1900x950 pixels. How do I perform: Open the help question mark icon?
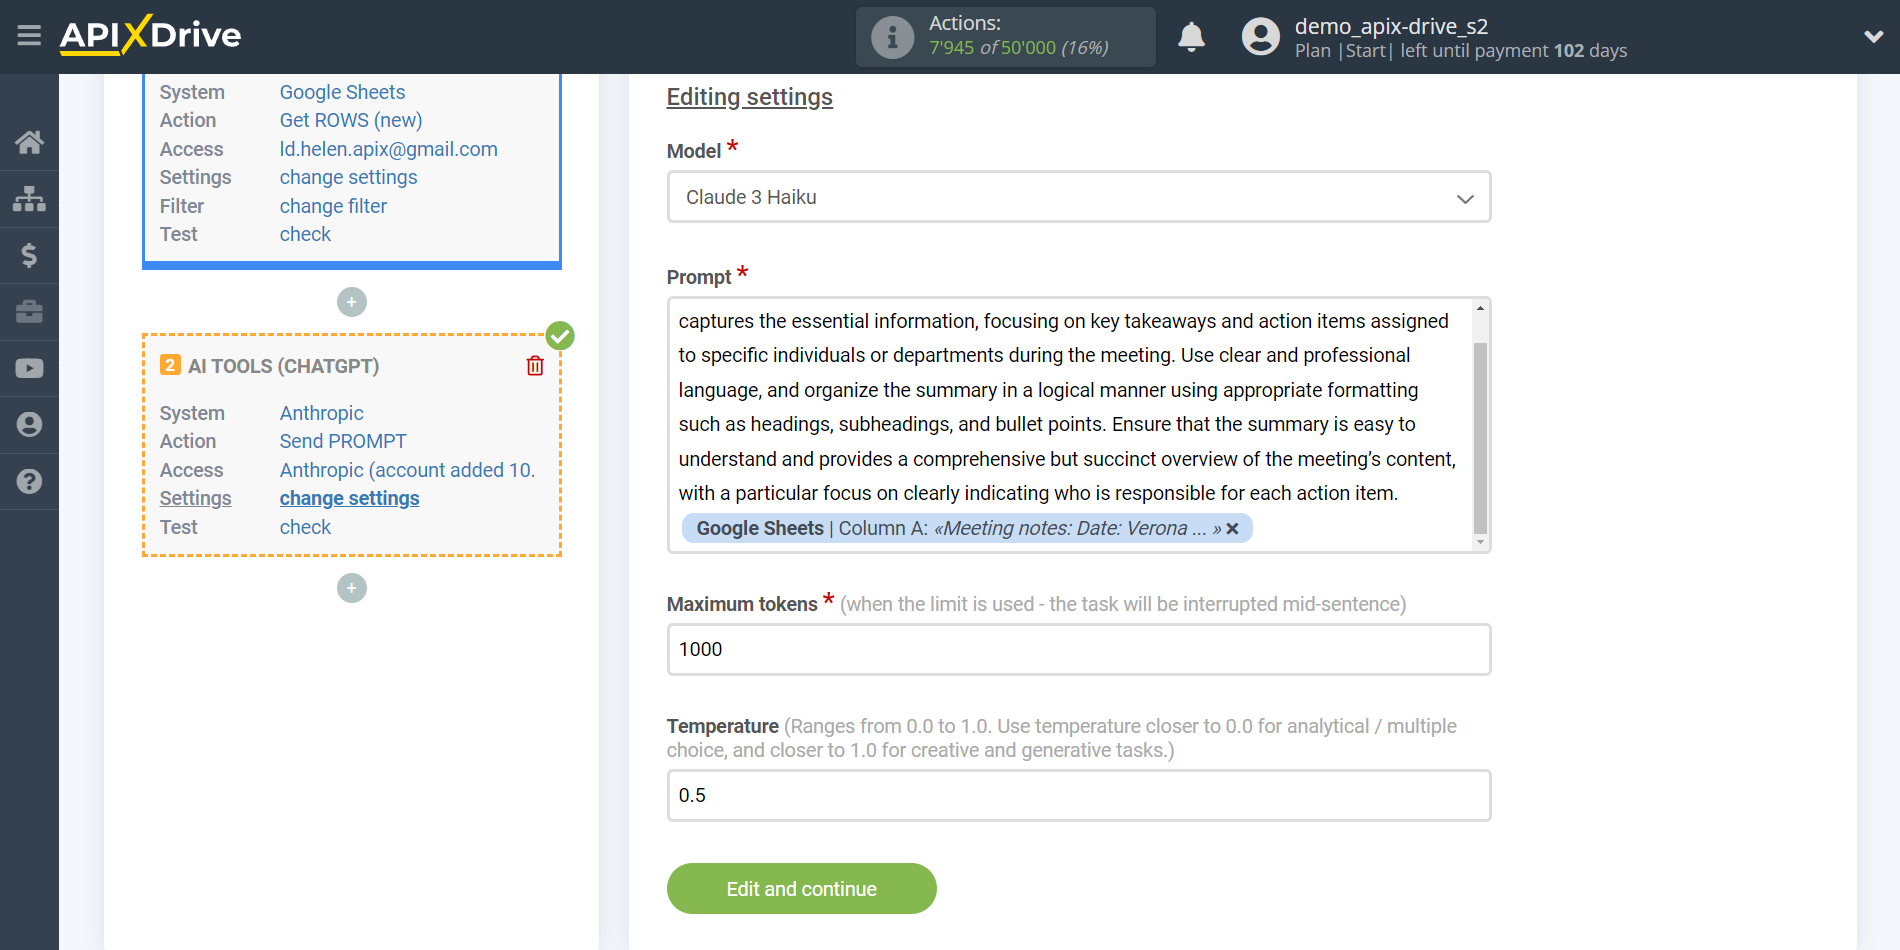click(29, 481)
